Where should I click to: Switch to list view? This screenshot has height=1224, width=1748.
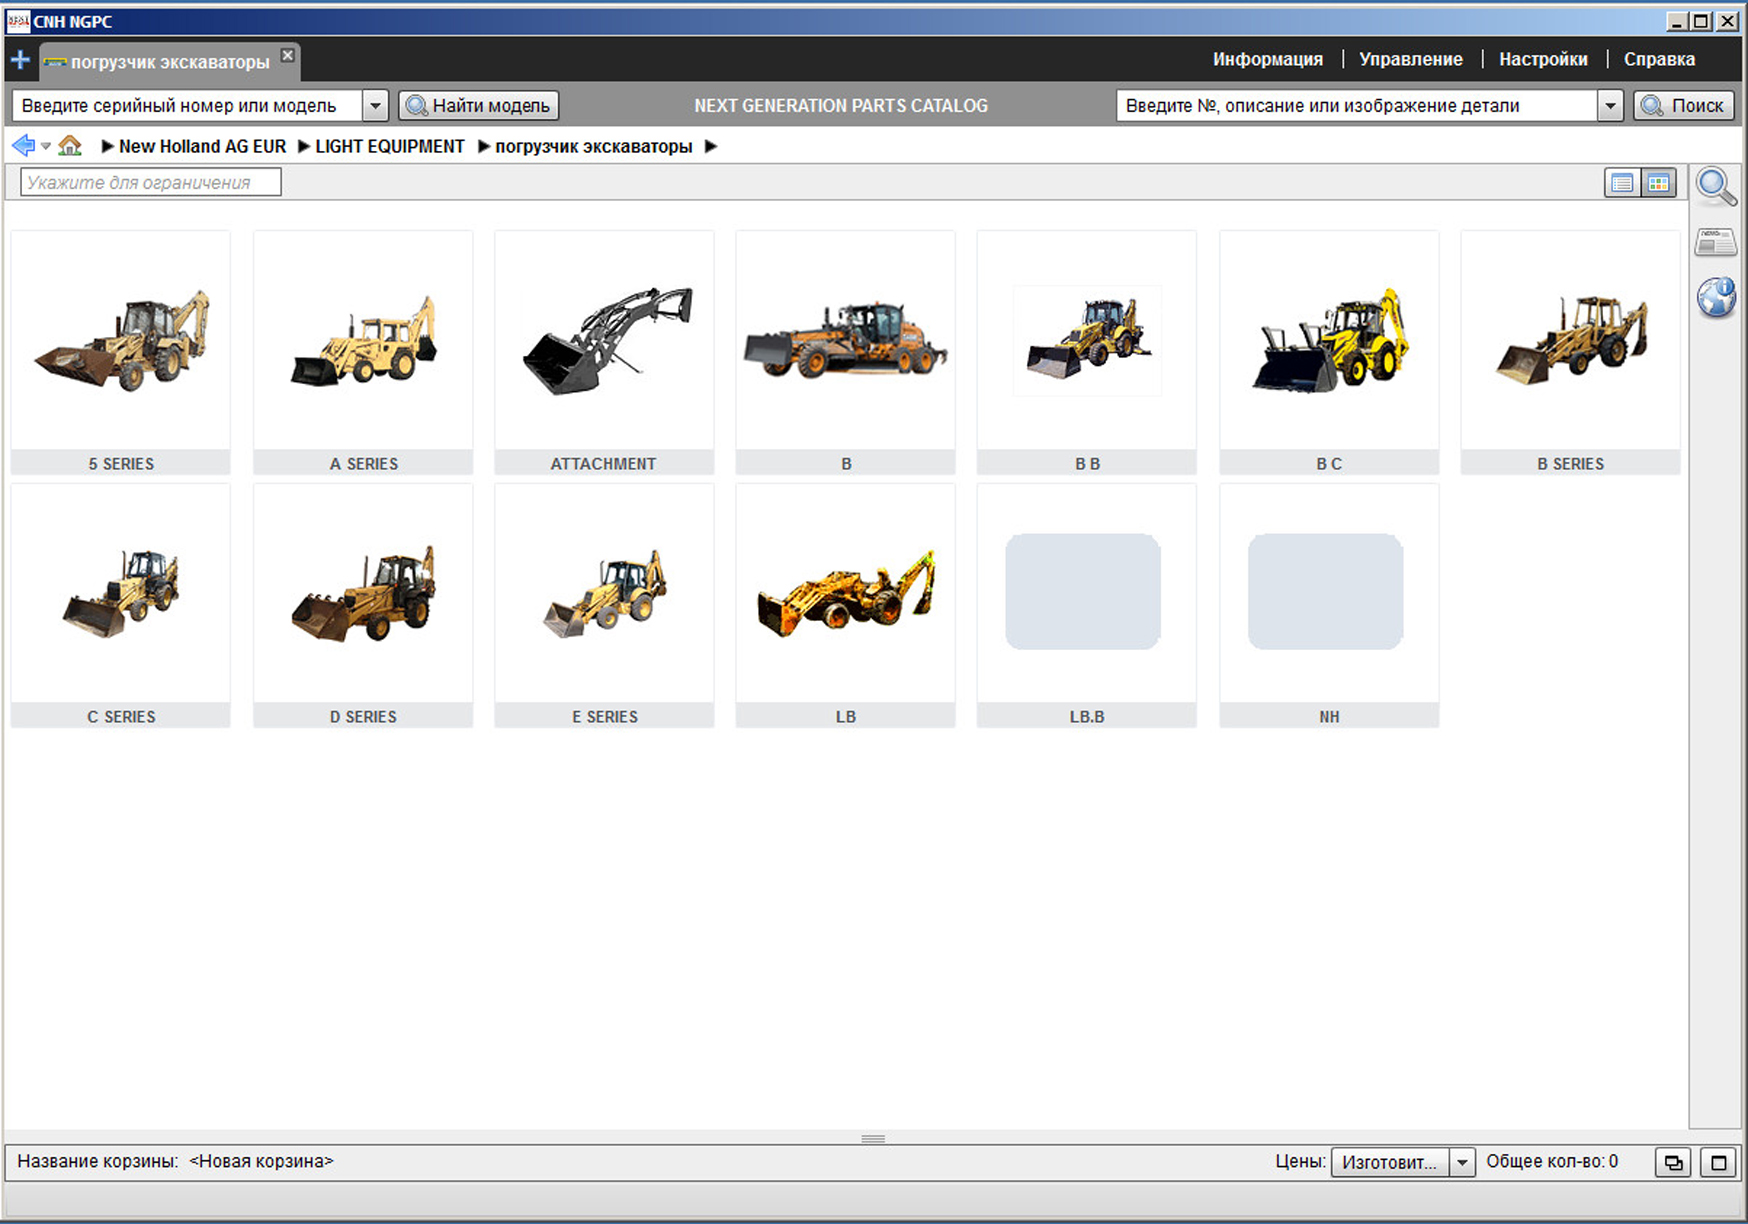pyautogui.click(x=1622, y=183)
